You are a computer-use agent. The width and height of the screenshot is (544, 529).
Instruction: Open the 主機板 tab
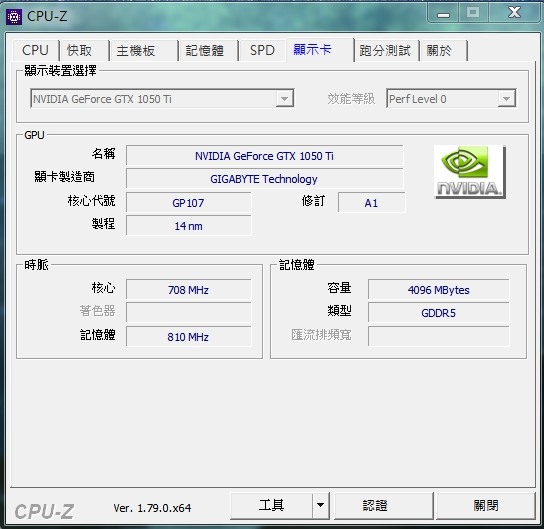pyautogui.click(x=143, y=51)
